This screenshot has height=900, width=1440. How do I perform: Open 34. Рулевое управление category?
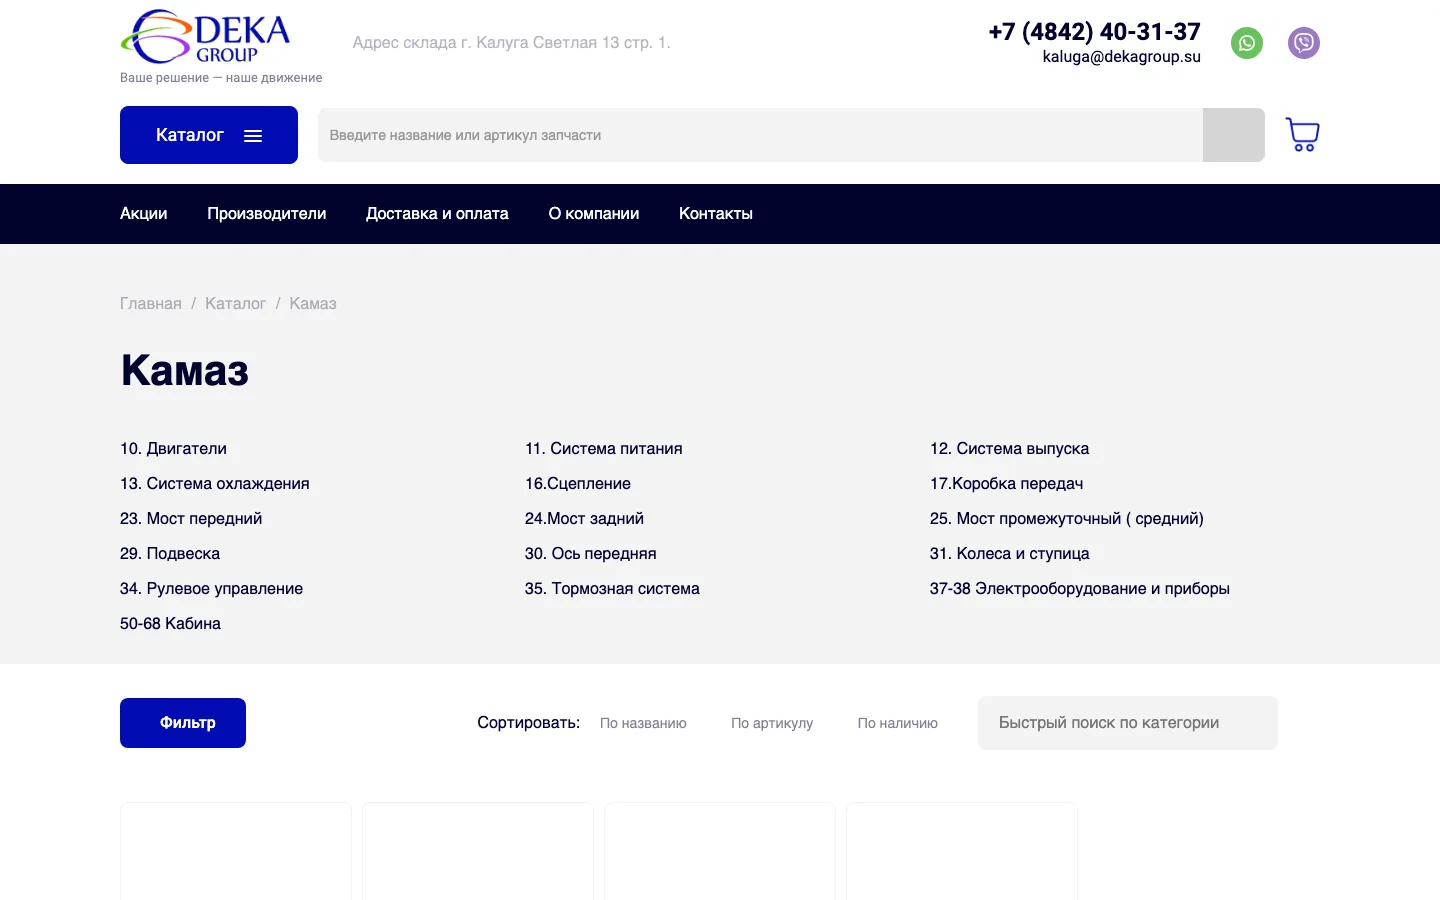click(211, 589)
